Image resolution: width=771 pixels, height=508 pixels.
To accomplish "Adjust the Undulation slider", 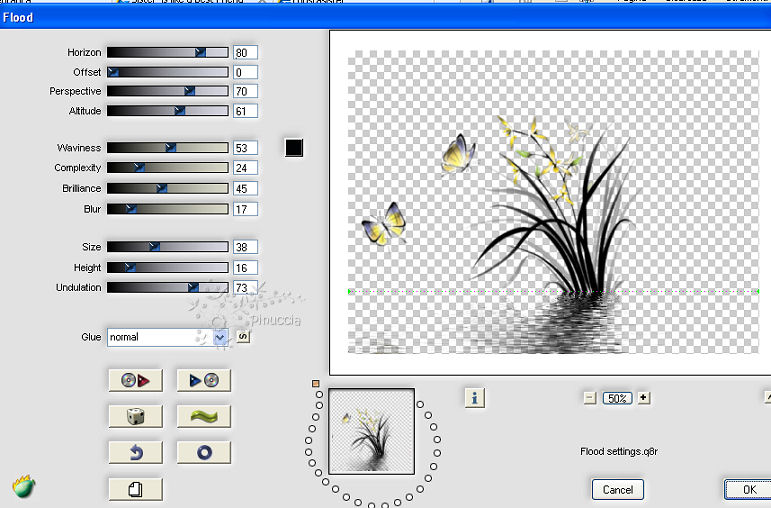I will 168,287.
